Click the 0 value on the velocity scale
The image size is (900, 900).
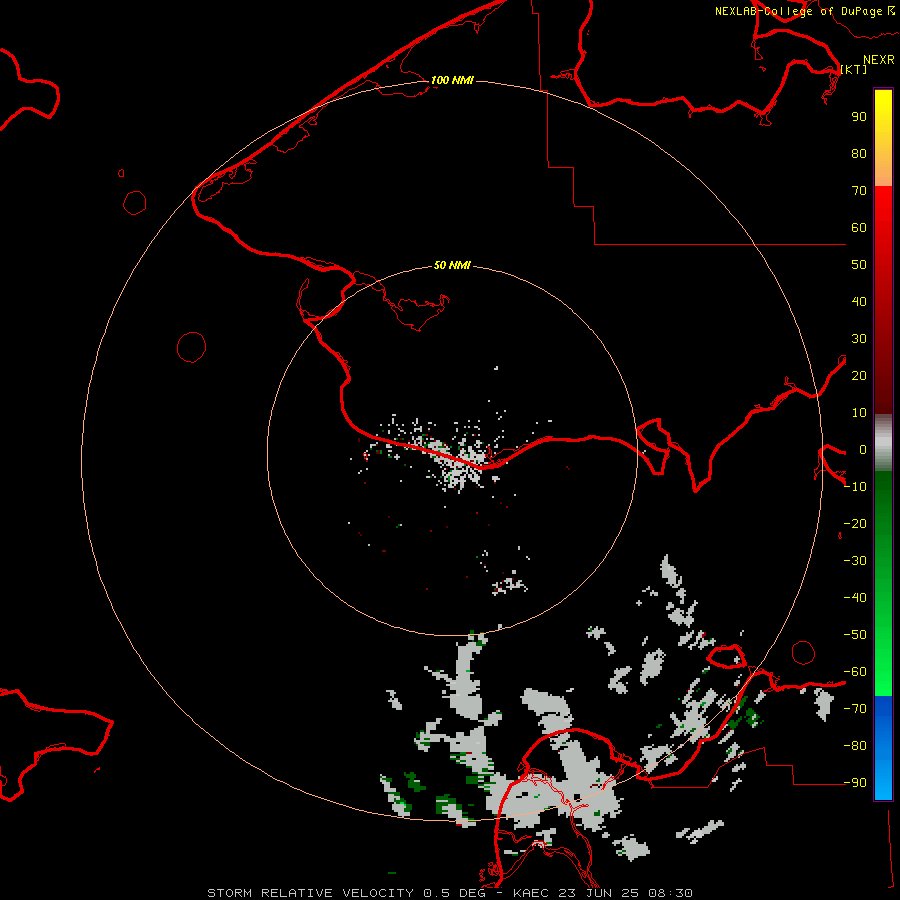pos(863,450)
